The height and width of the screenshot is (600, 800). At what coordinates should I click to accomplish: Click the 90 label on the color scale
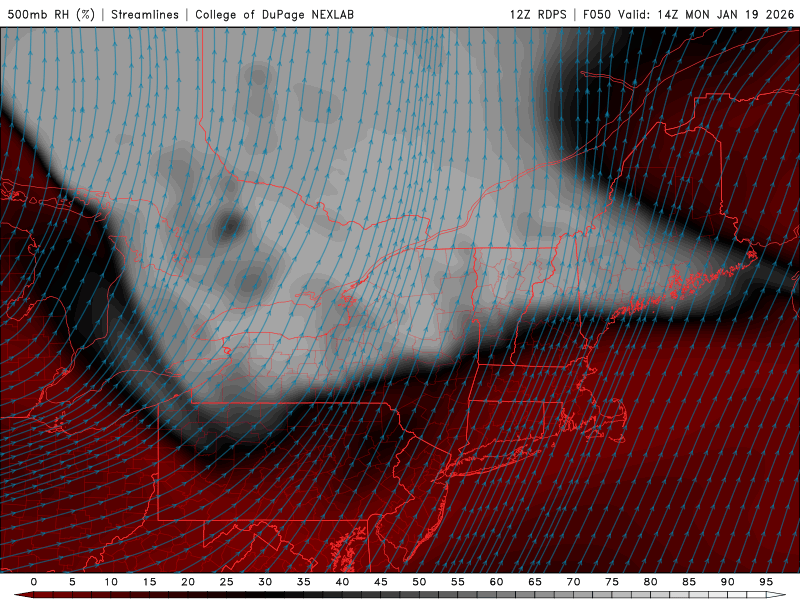click(728, 582)
